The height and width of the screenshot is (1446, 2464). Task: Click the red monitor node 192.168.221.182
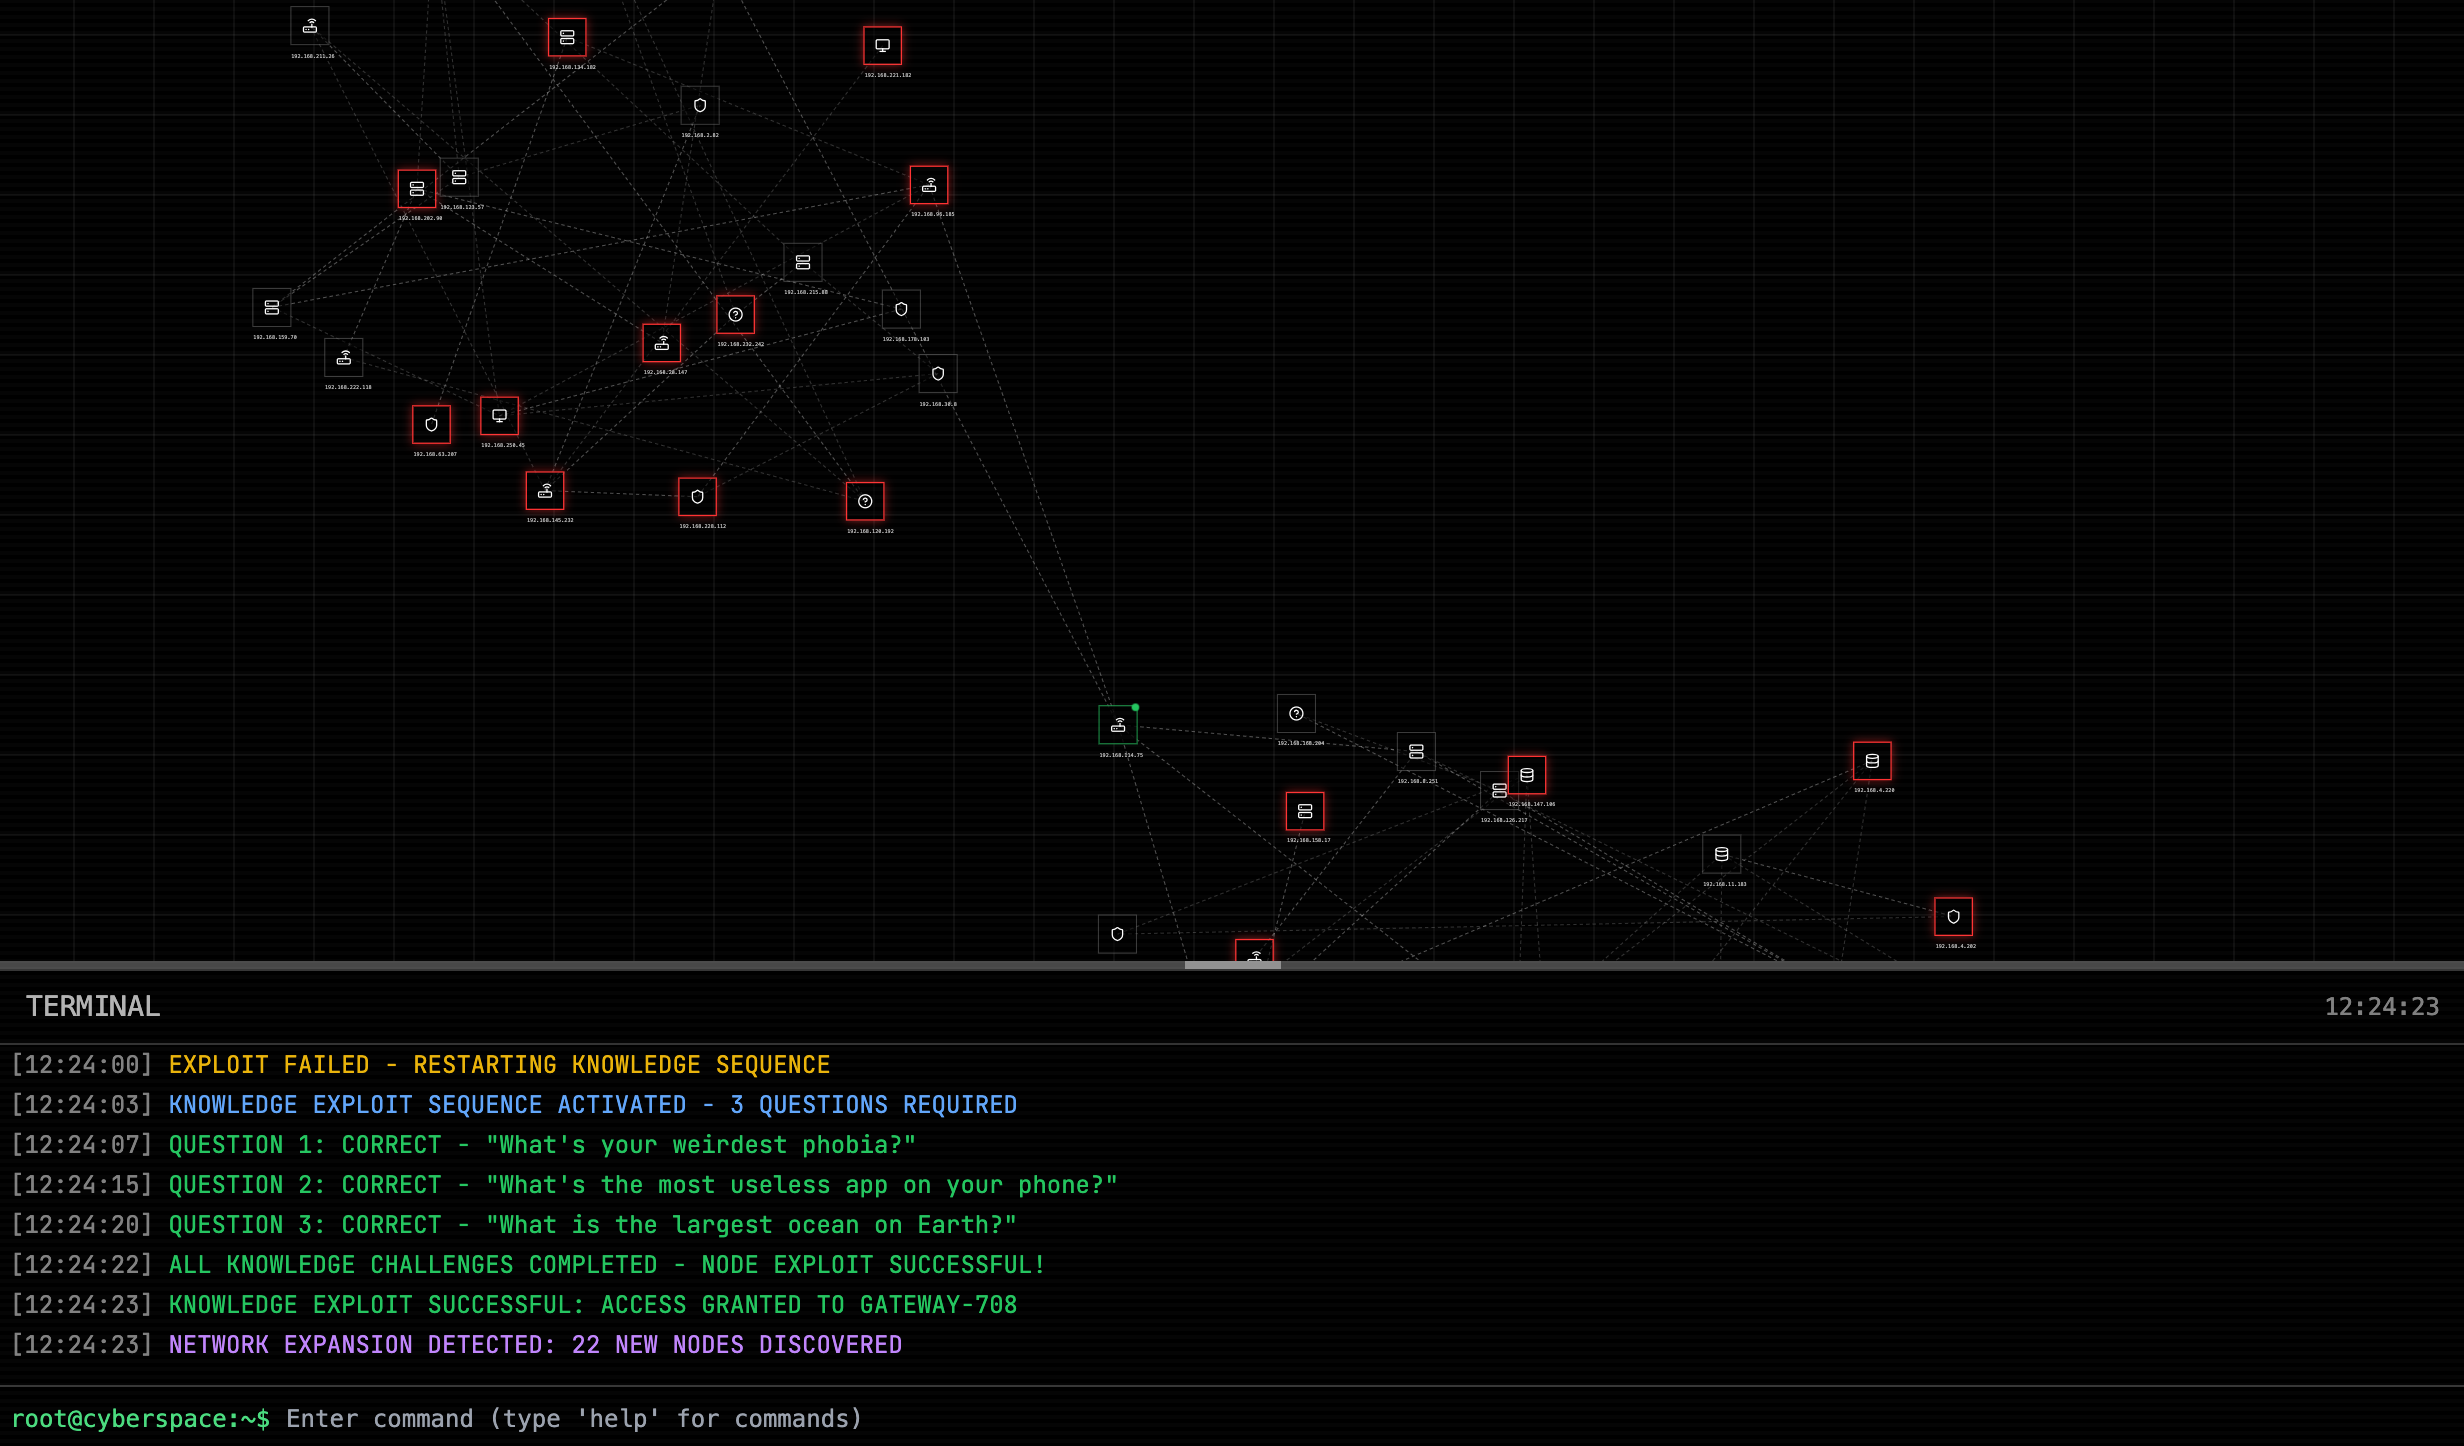[x=882, y=46]
